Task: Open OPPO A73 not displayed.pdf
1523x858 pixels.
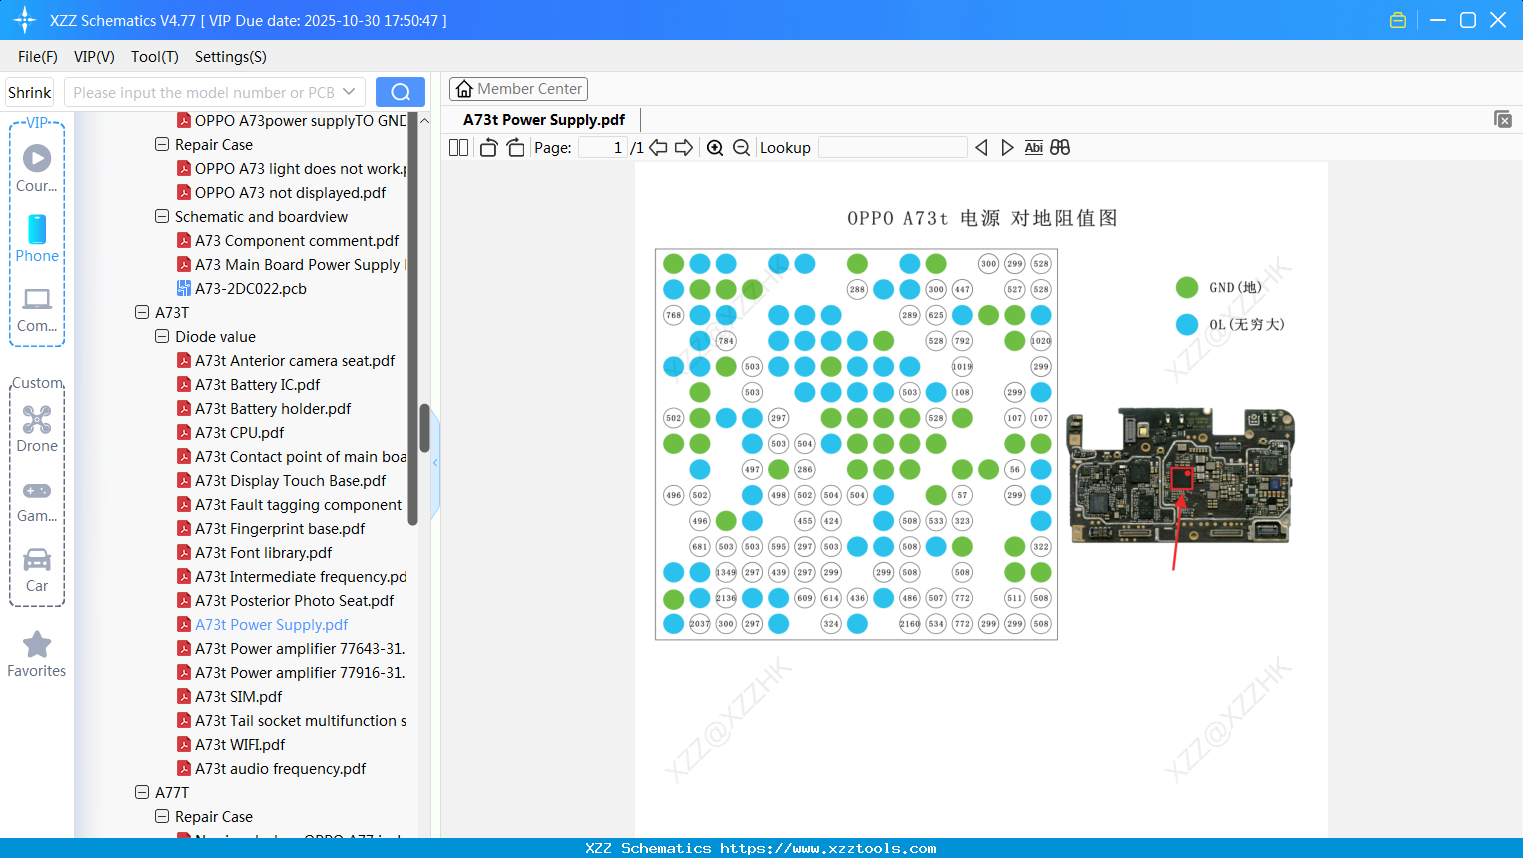Action: [290, 193]
